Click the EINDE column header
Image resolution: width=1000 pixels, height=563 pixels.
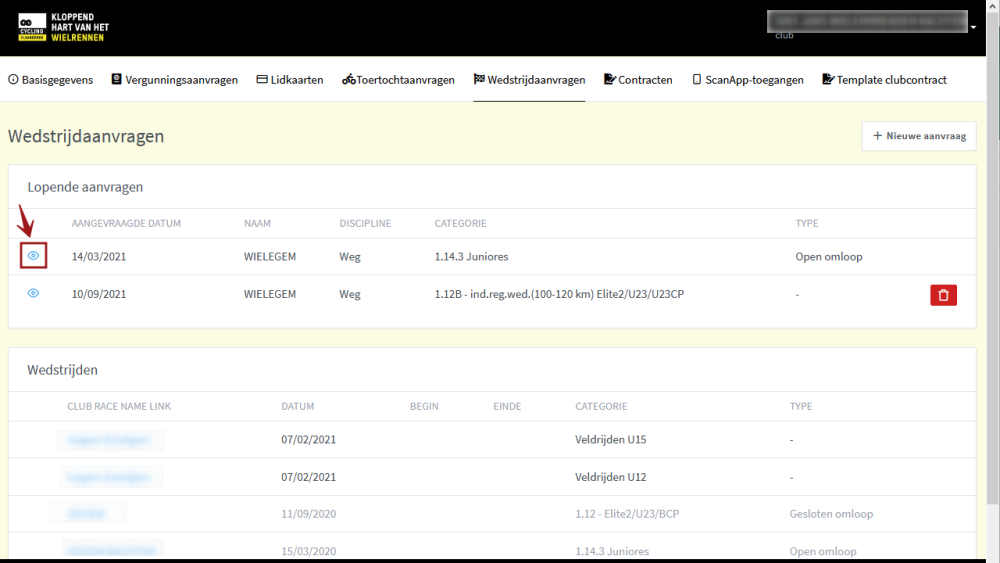(x=506, y=406)
